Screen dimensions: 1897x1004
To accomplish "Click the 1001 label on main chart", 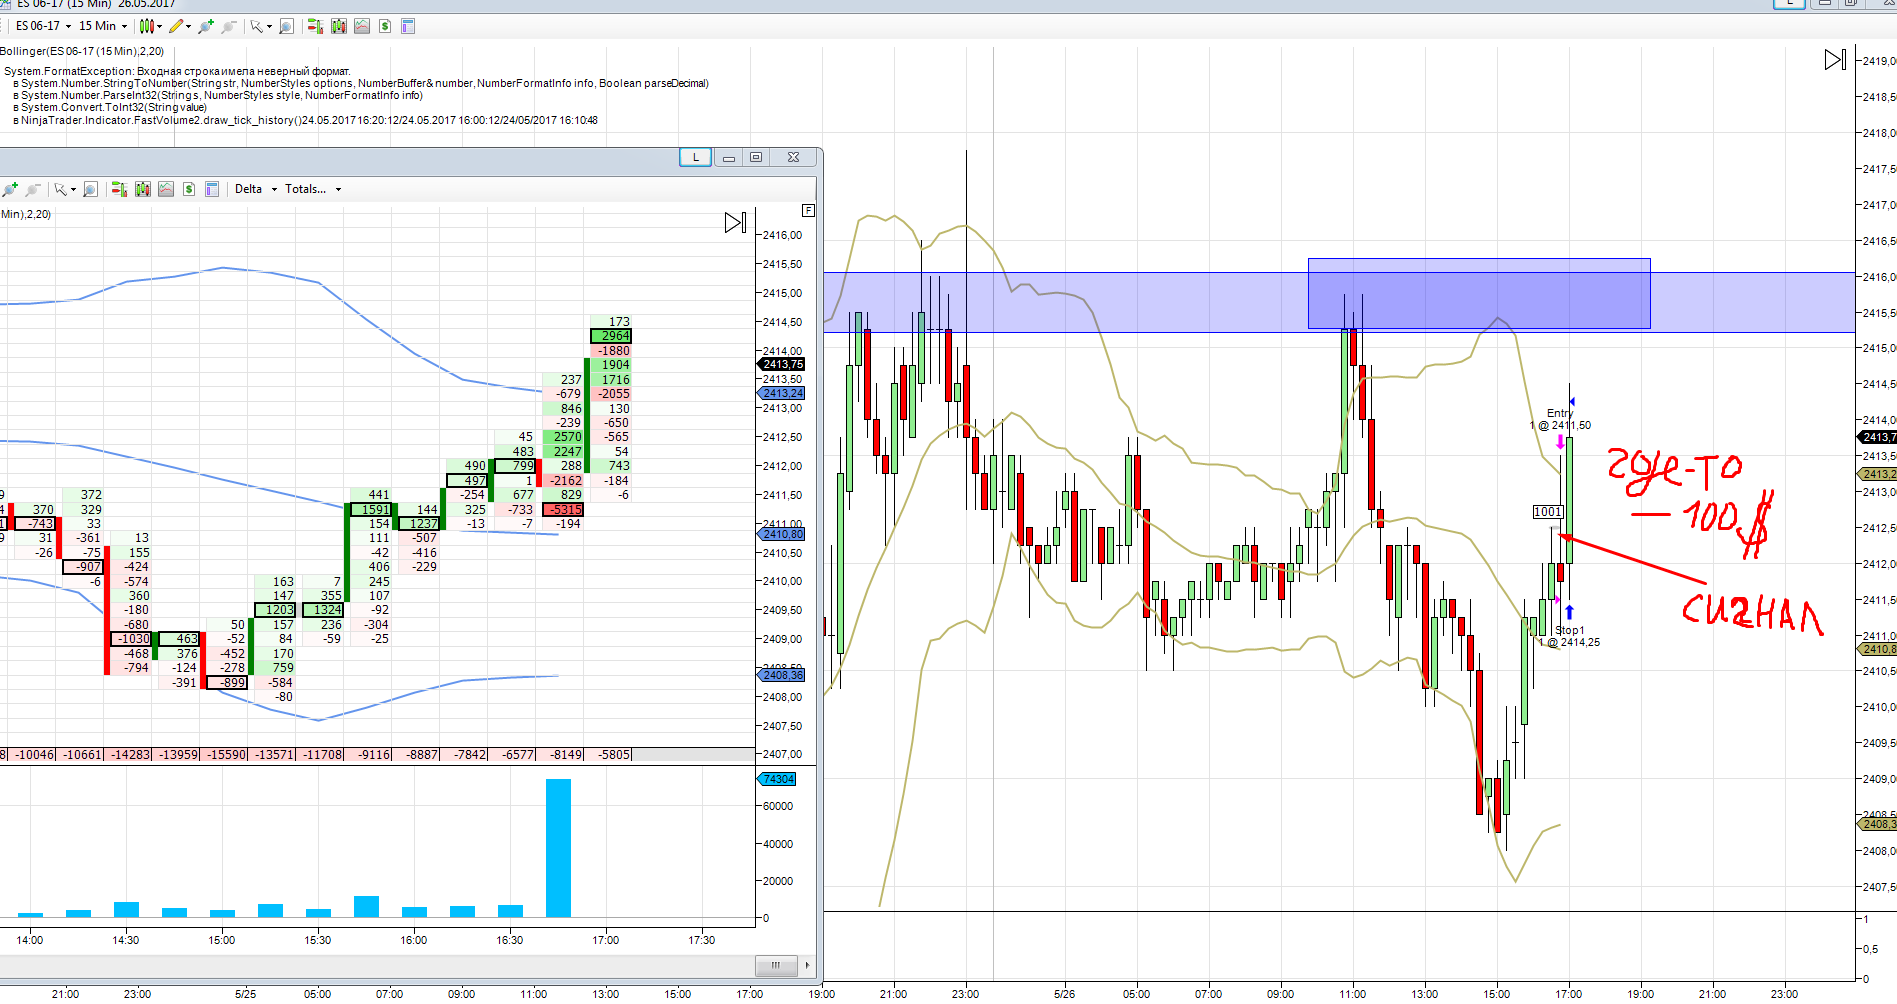I will pos(1548,512).
